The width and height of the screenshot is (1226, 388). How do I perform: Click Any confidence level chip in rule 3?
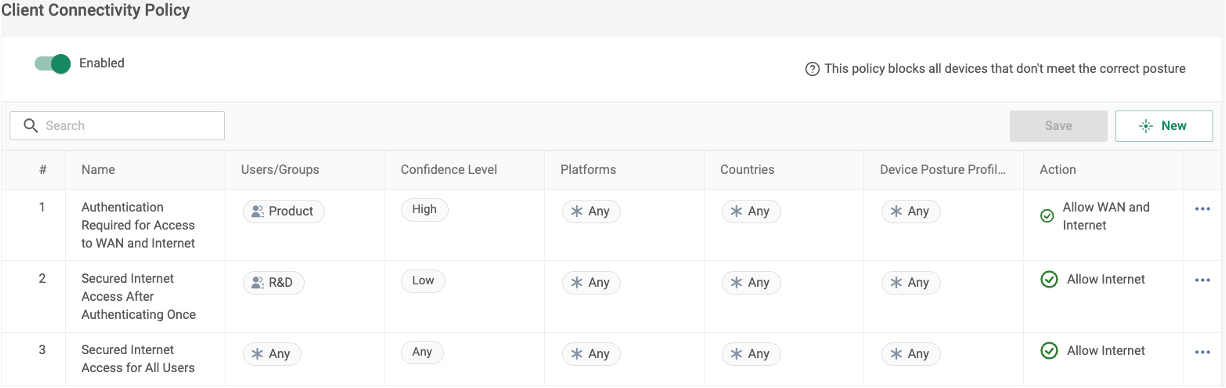(x=422, y=352)
